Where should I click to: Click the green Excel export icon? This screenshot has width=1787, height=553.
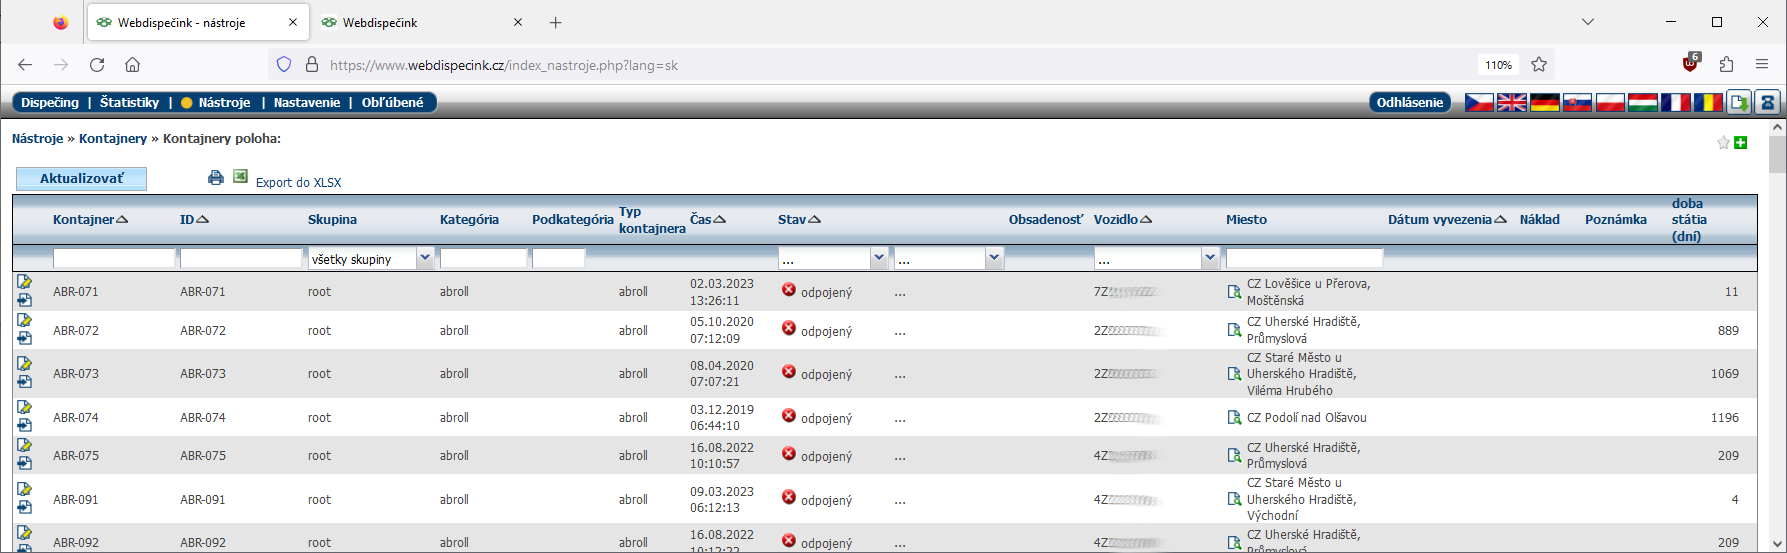[240, 177]
